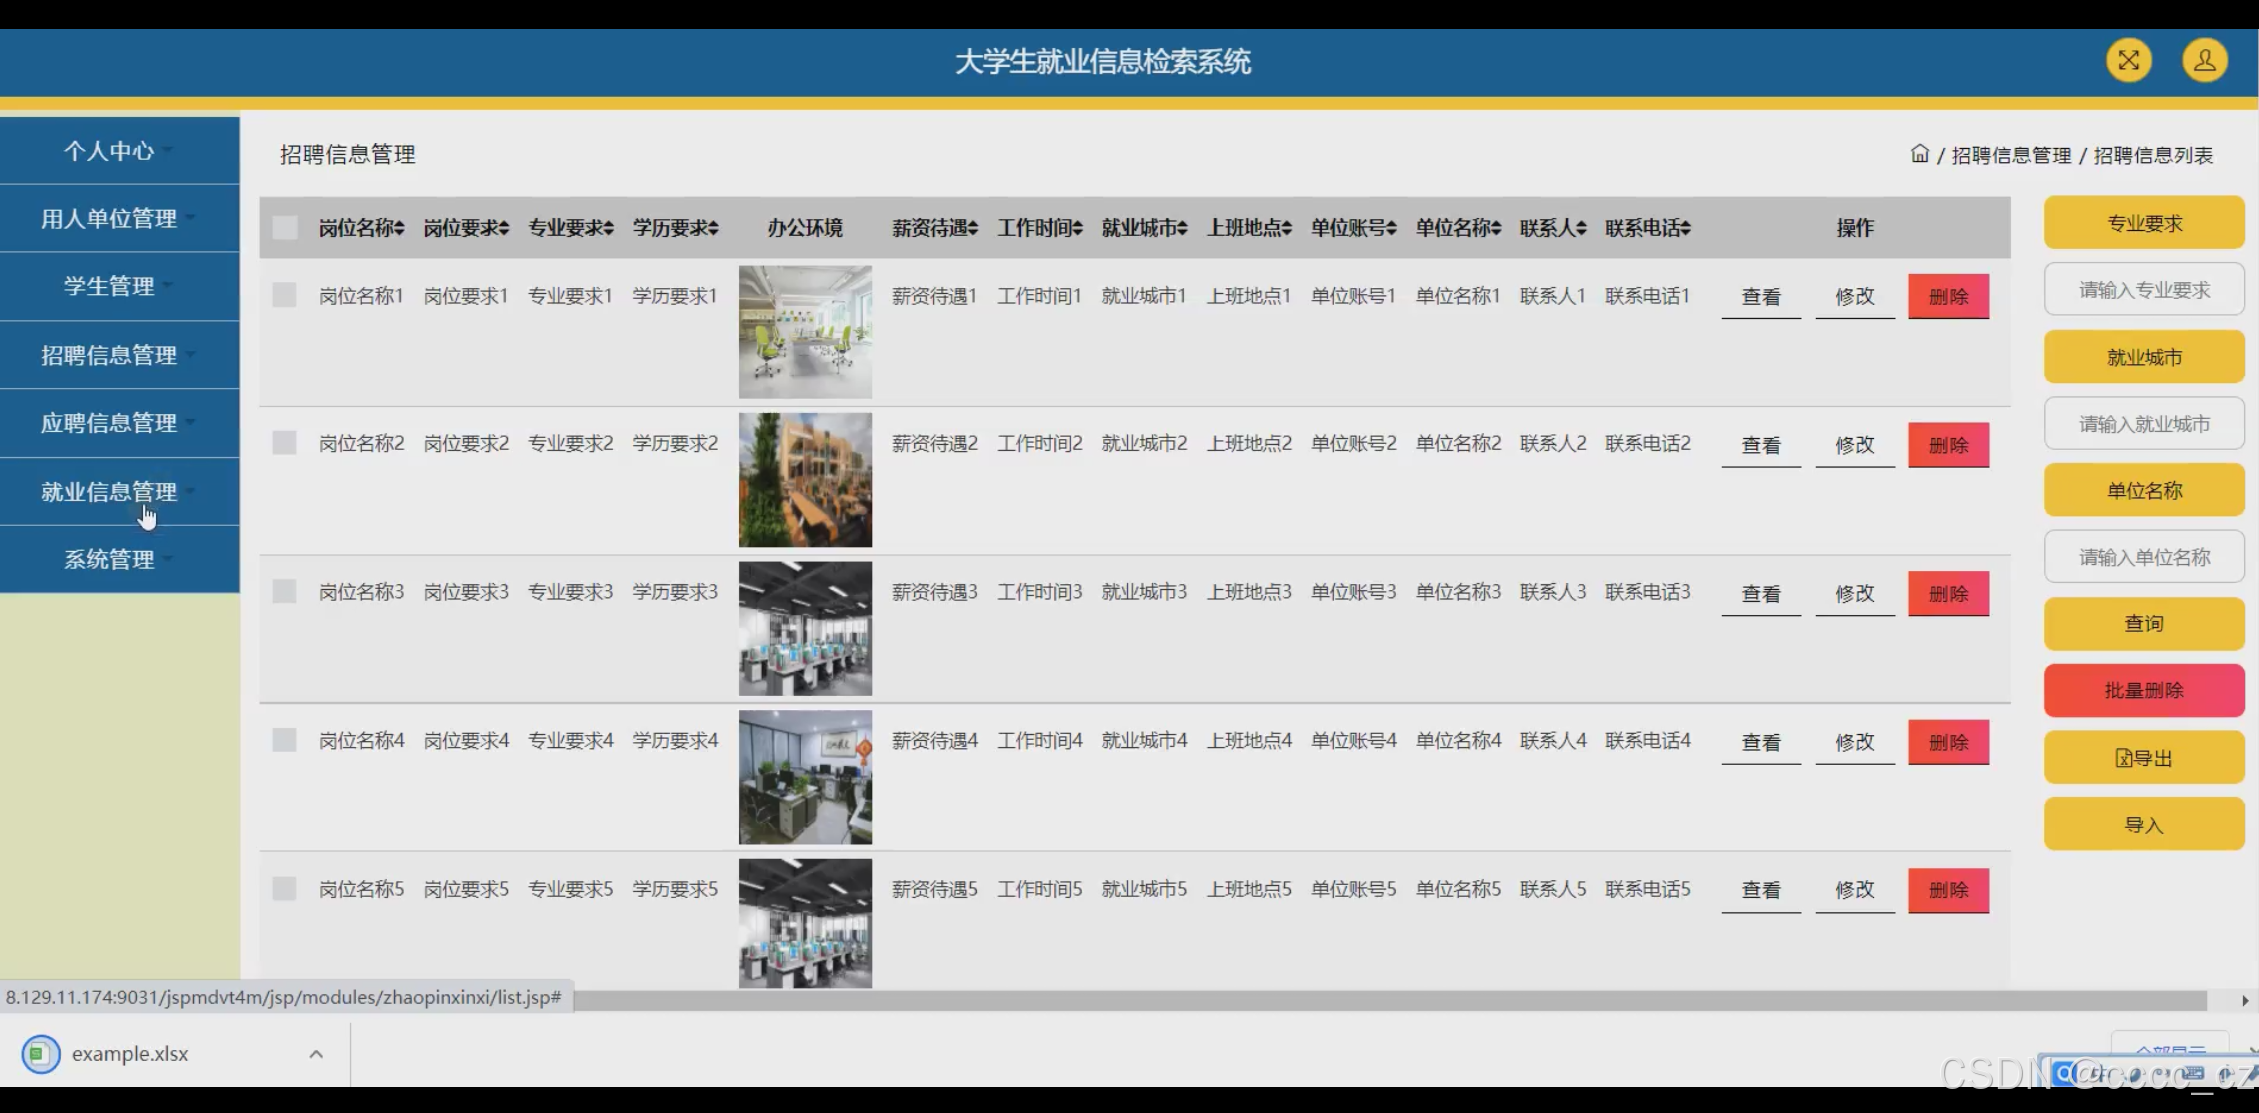
Task: Focus the 请输入就业城市 input field
Action: point(2143,424)
